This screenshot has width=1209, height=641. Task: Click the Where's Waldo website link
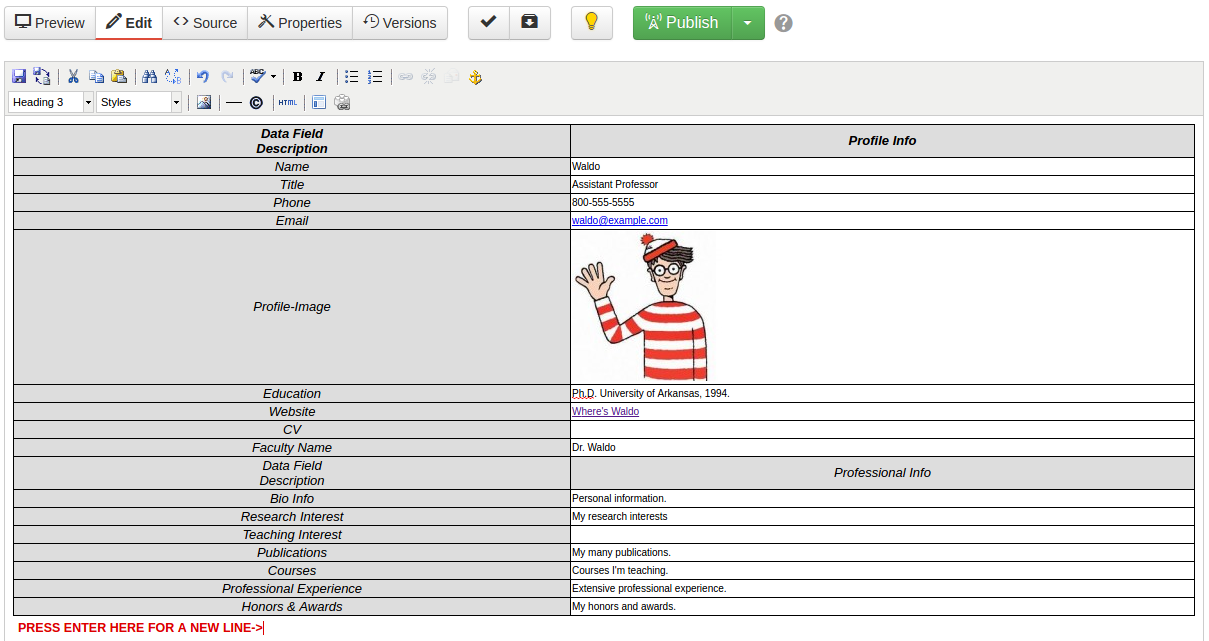[605, 411]
